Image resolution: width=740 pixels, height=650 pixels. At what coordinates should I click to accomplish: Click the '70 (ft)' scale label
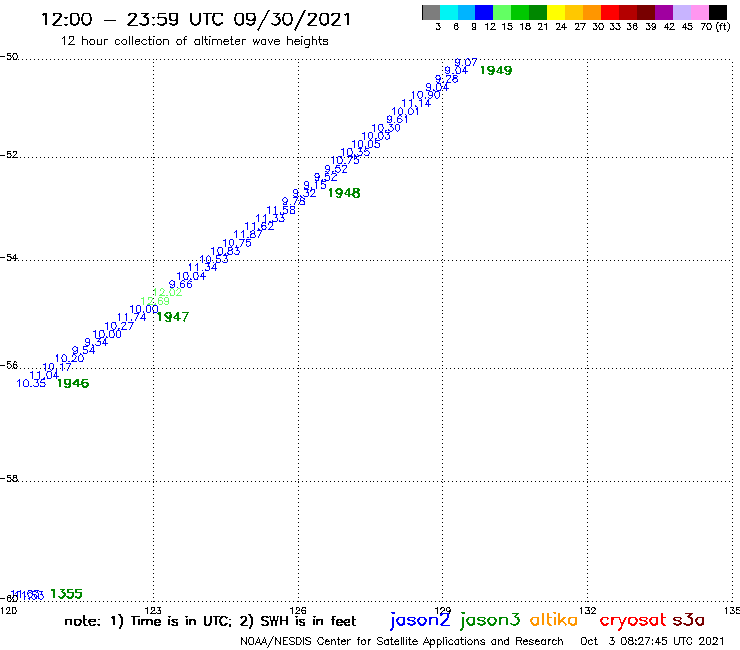(715, 27)
